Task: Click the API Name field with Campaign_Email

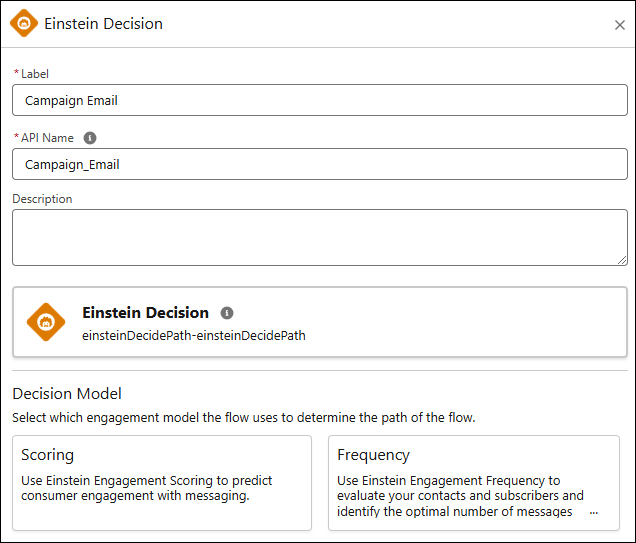Action: [320, 164]
